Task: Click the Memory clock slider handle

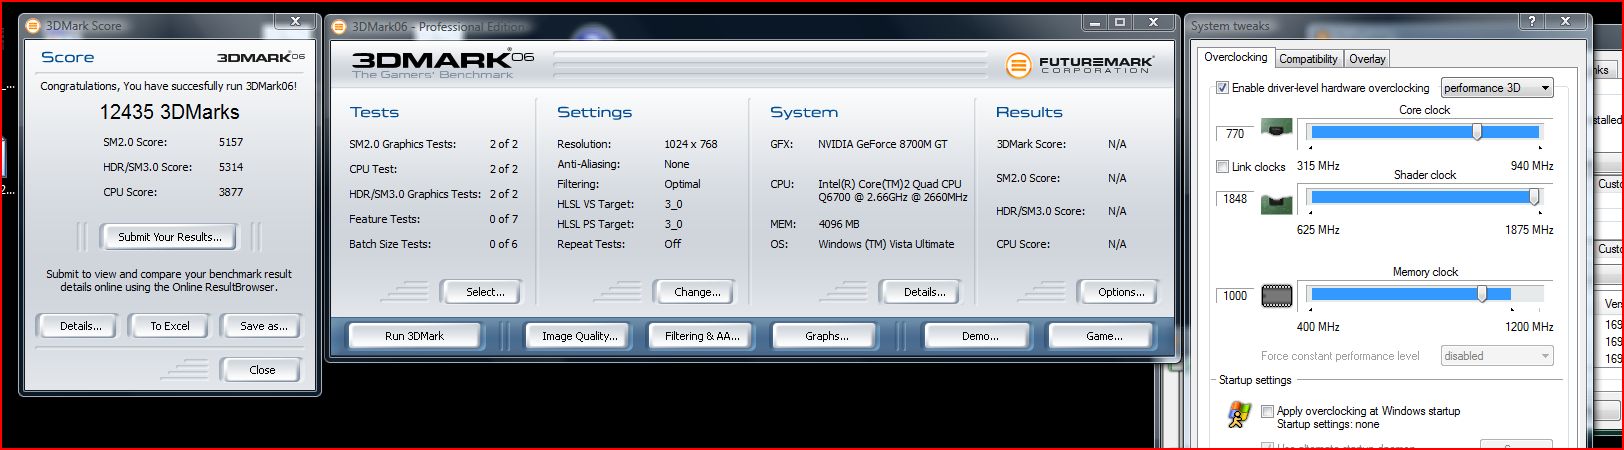Action: pos(1482,294)
